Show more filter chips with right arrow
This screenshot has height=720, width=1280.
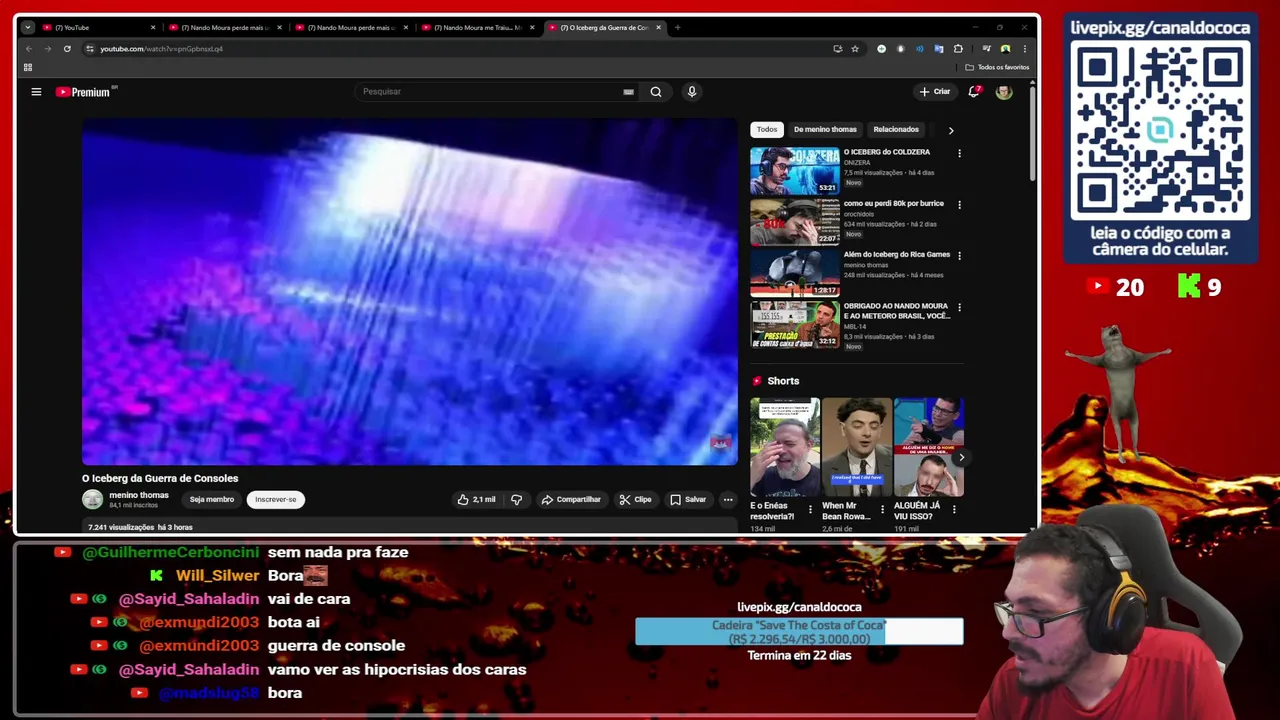(950, 130)
